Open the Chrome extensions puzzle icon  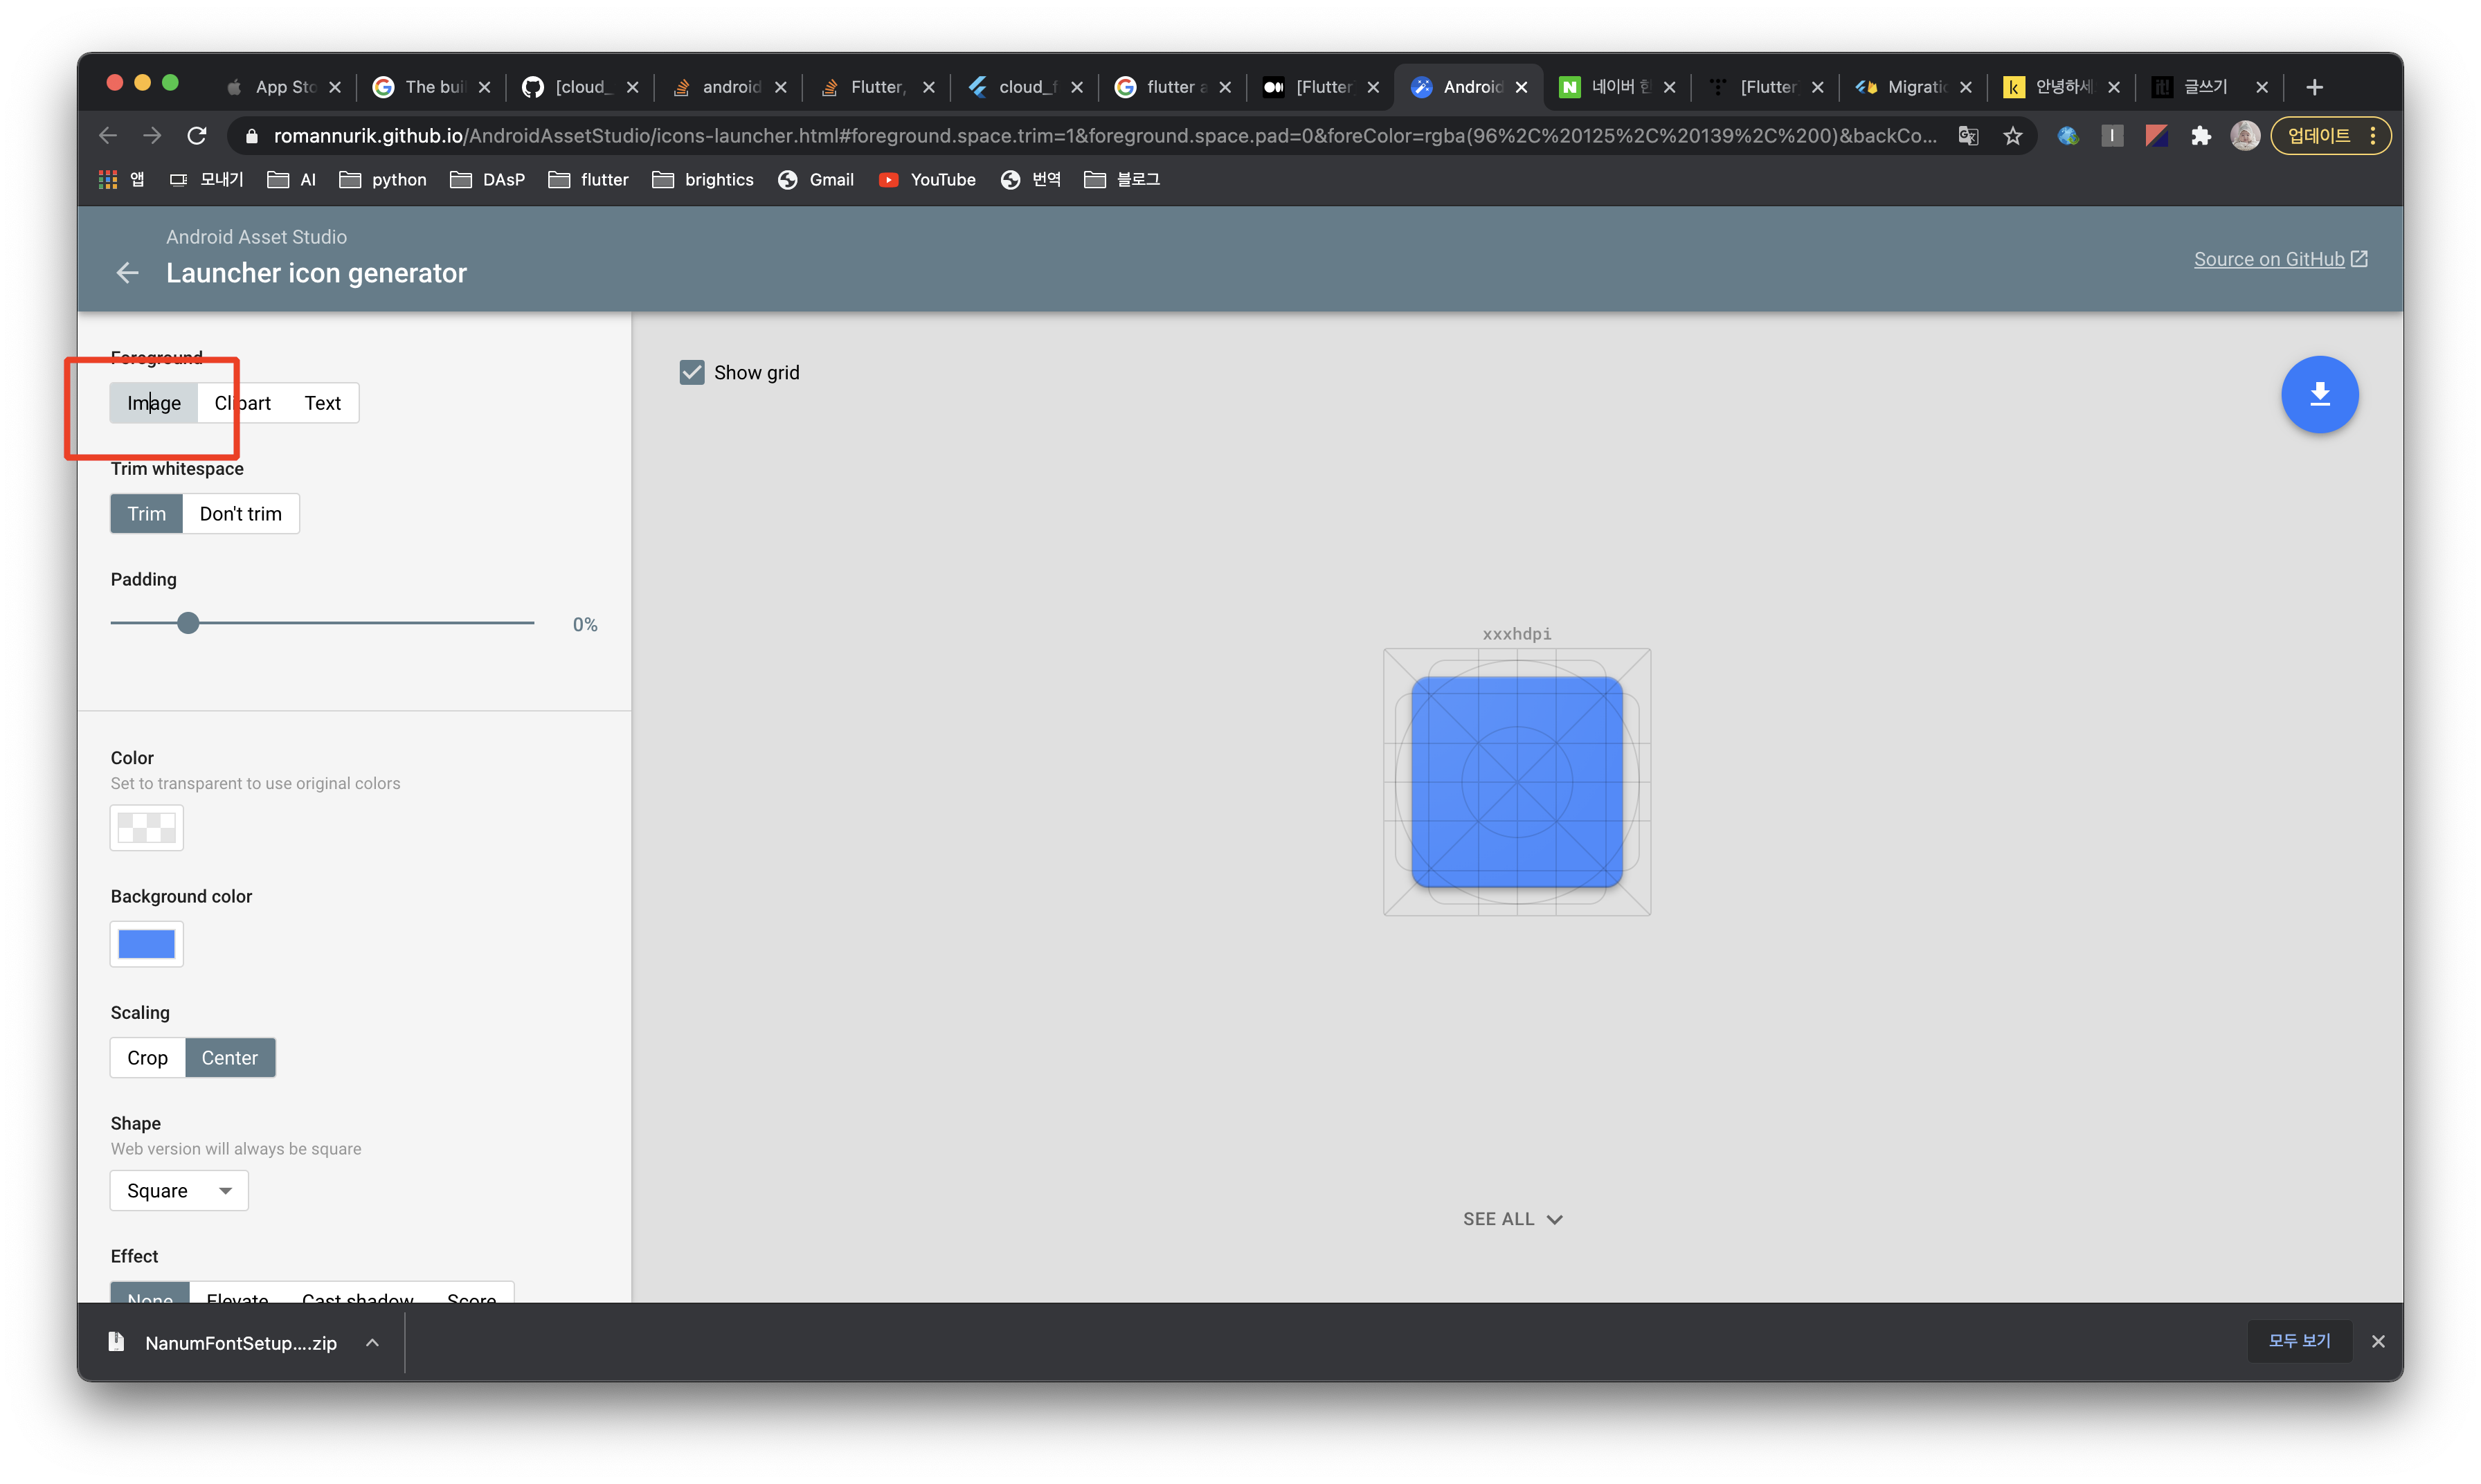click(2200, 136)
